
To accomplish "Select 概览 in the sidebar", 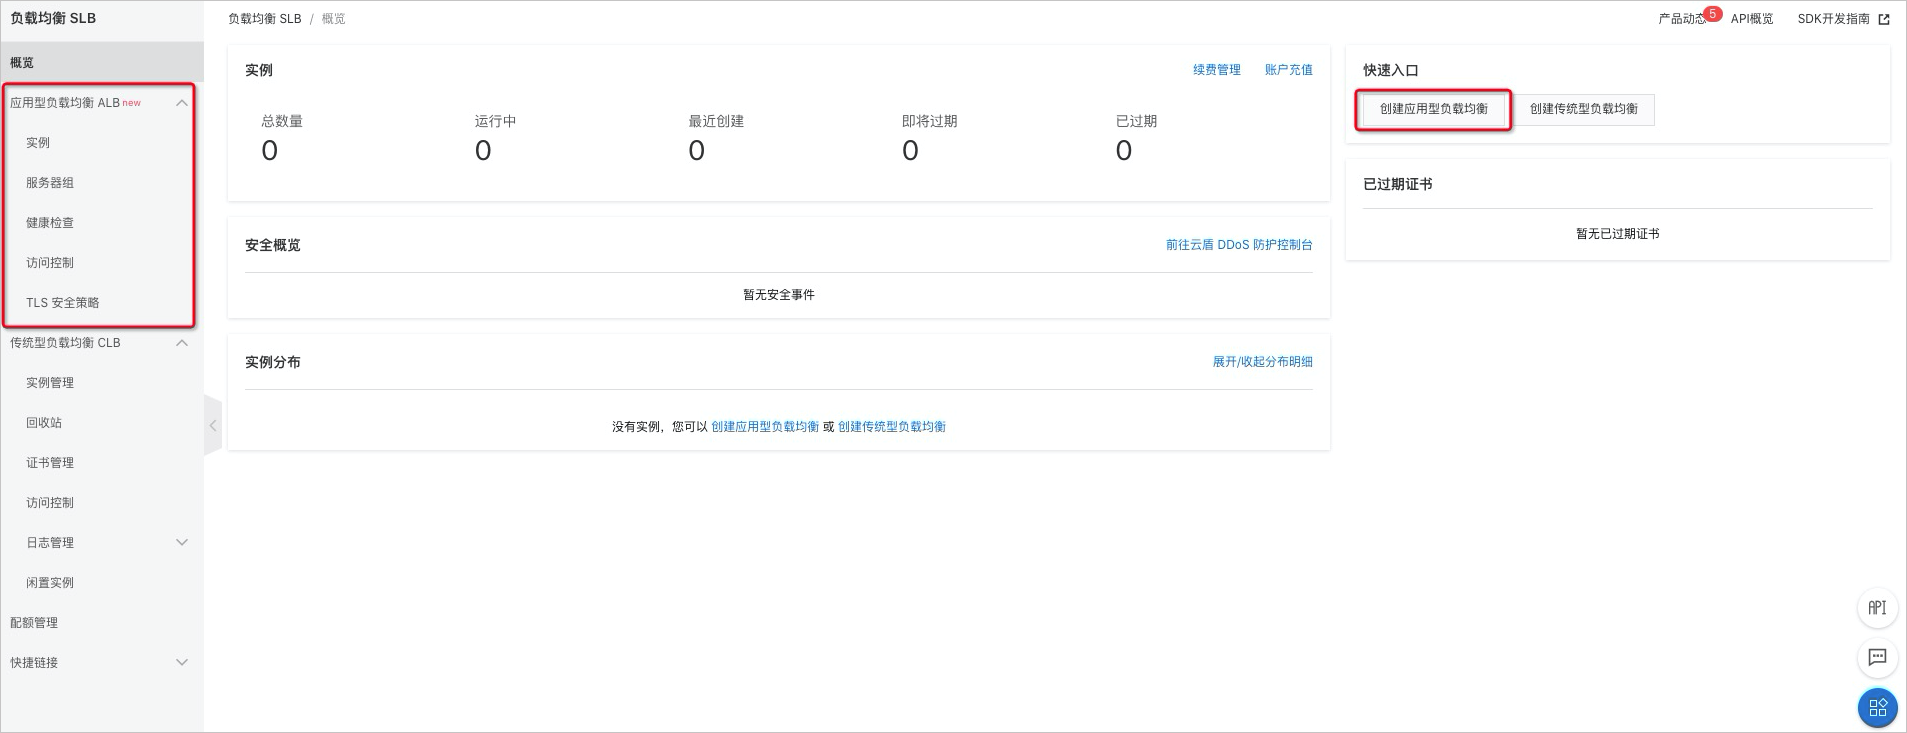I will pos(102,62).
